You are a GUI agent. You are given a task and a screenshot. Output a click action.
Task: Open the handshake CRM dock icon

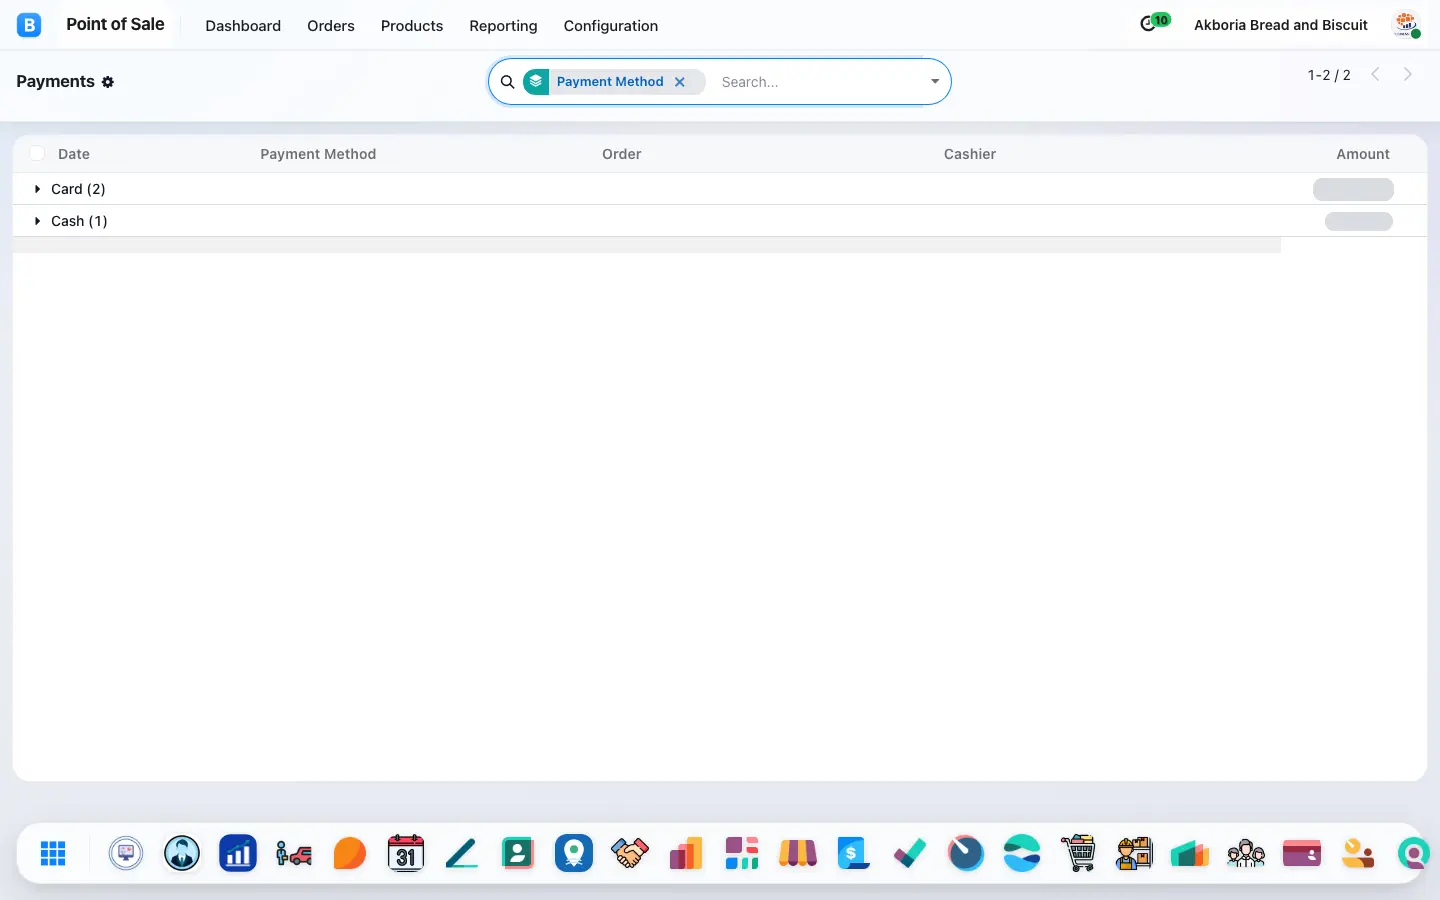tap(630, 853)
